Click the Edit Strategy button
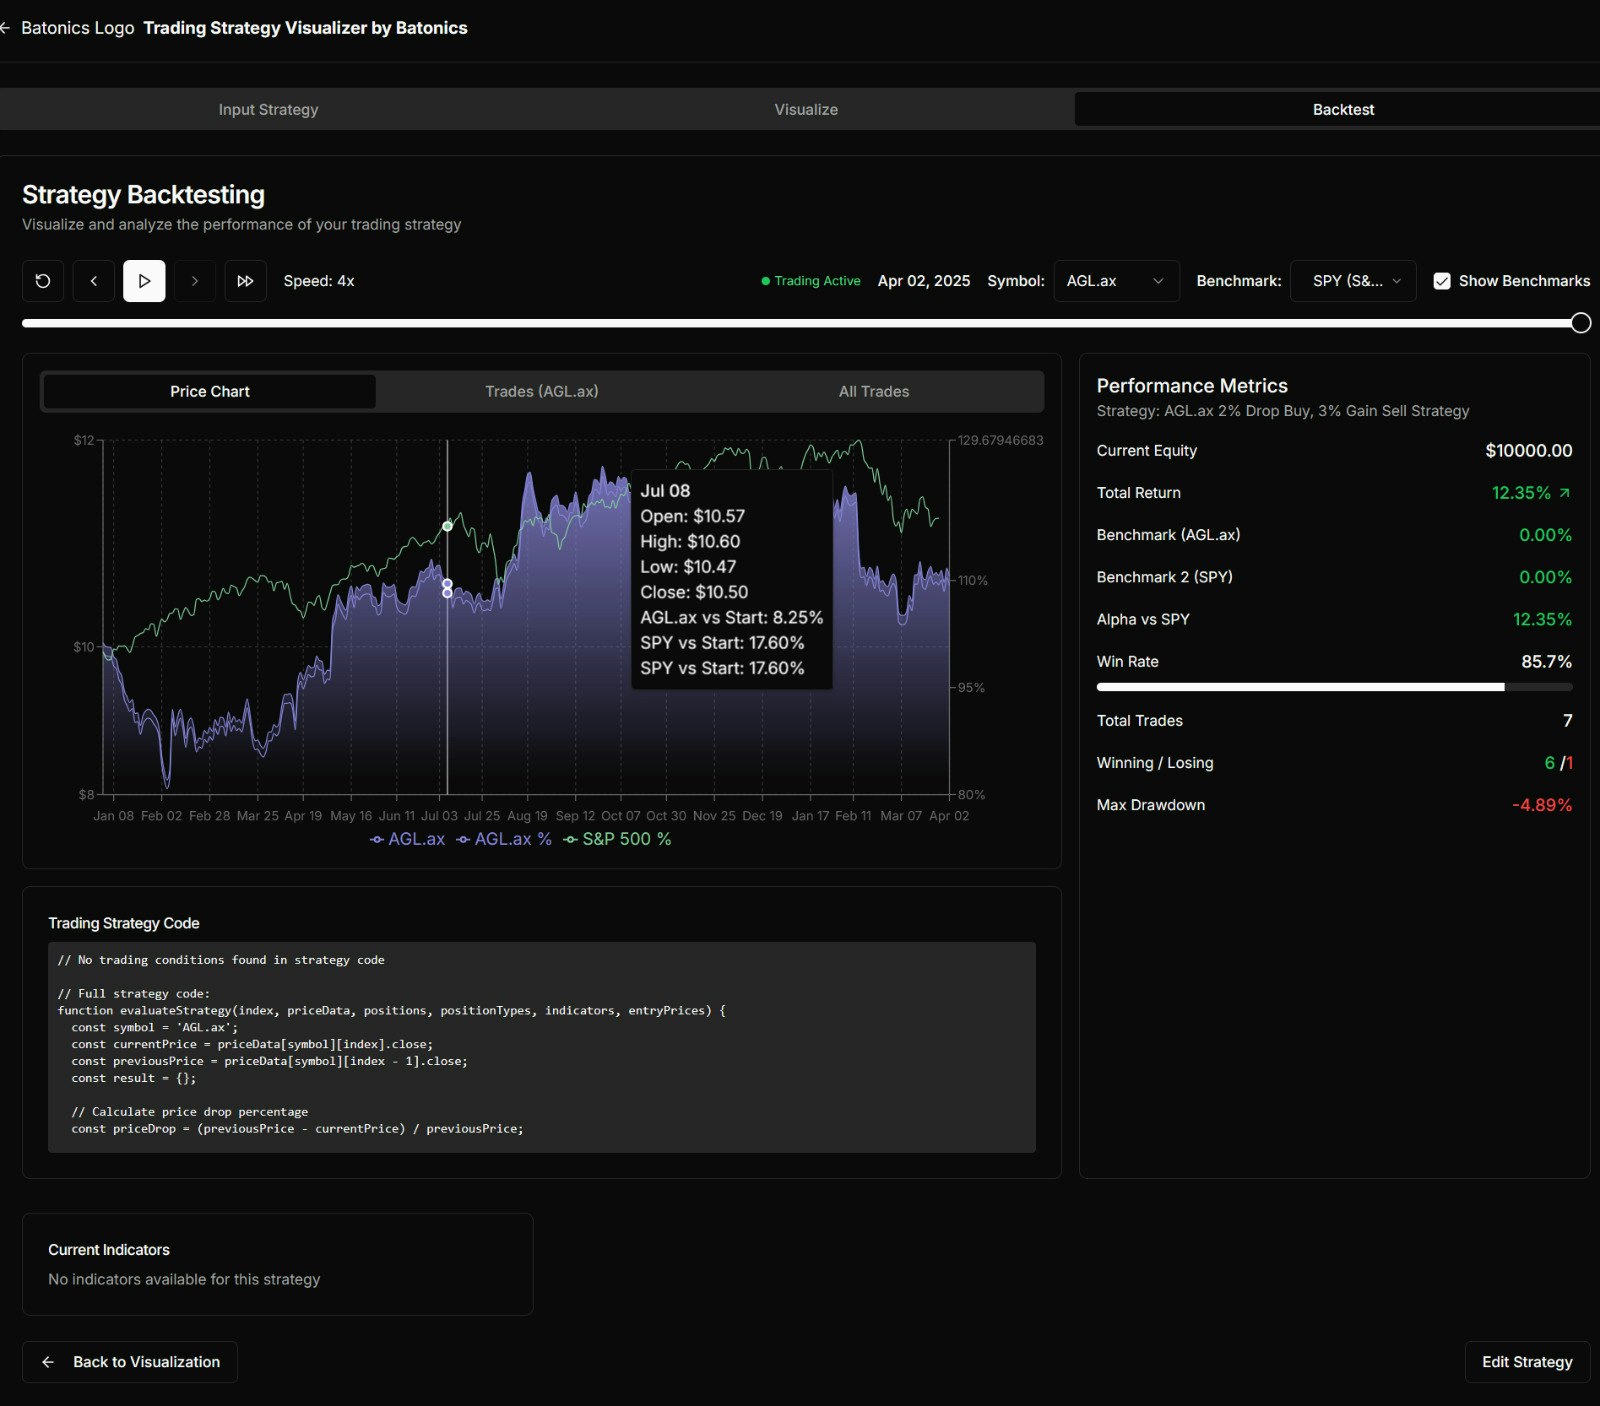 click(1527, 1362)
